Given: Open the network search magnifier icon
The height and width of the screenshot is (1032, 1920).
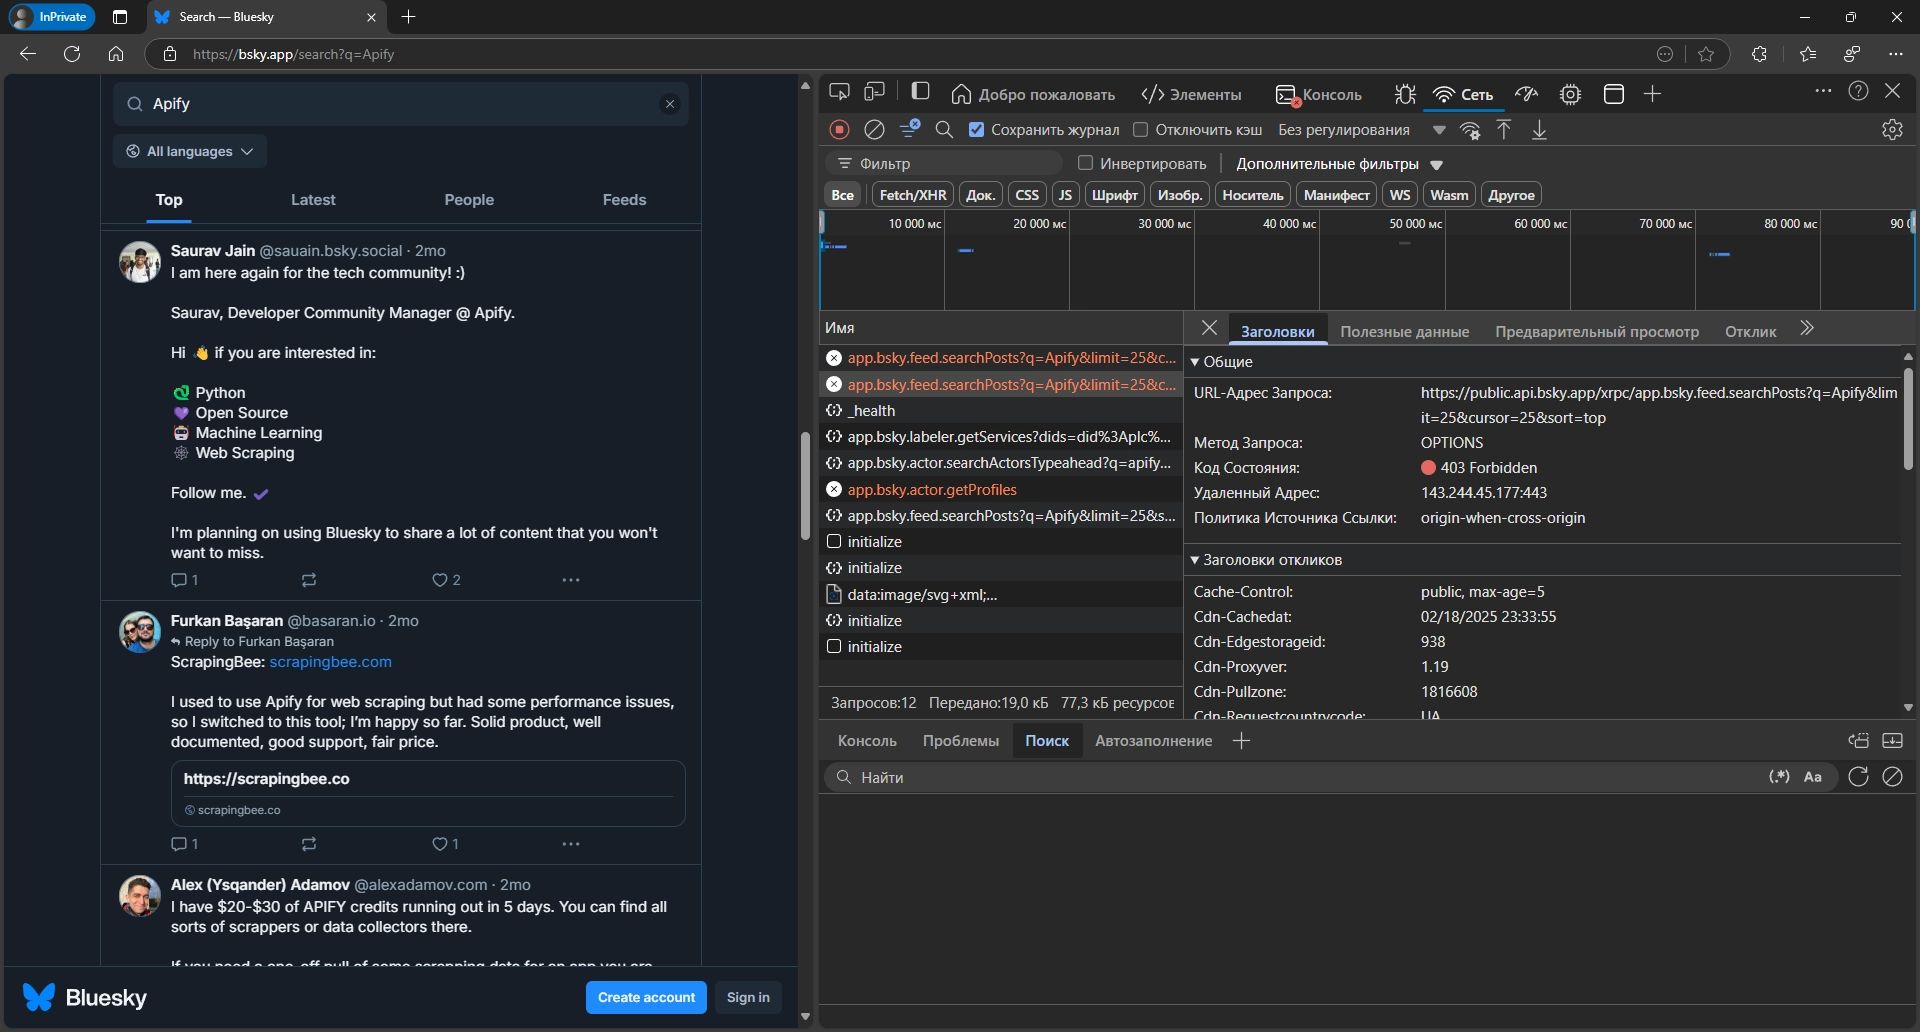Looking at the screenshot, I should click(x=944, y=129).
